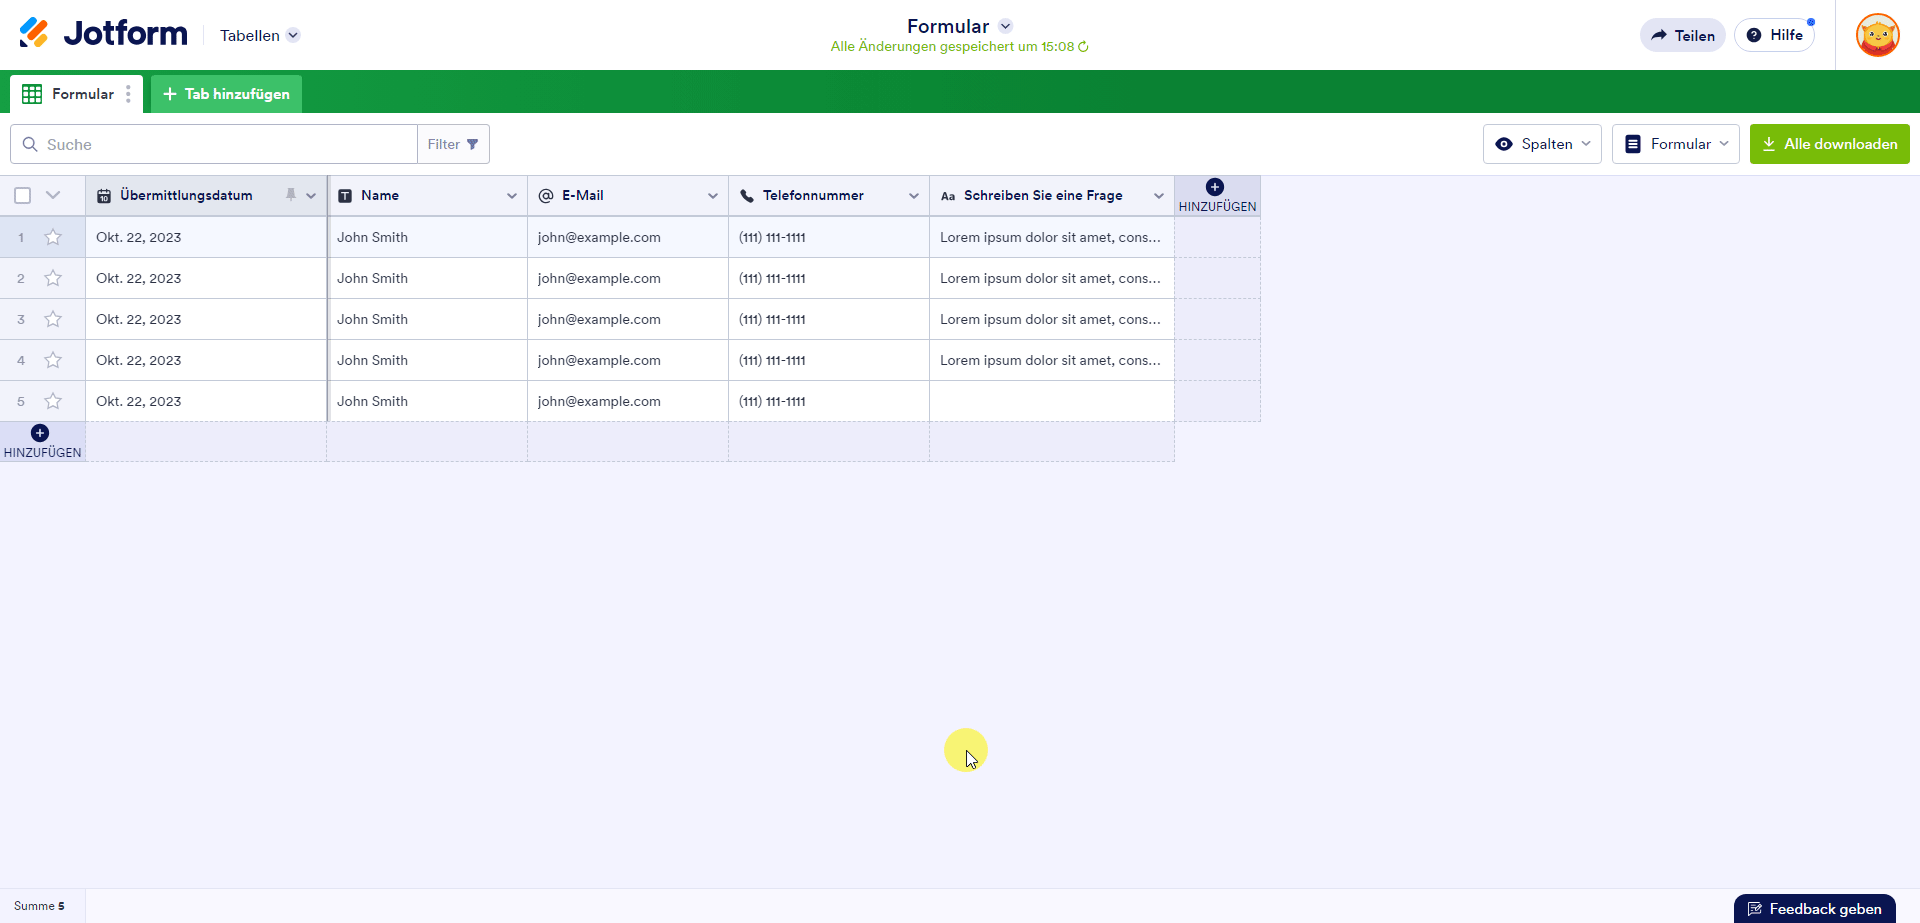Open the Hilfe help menu
This screenshot has height=923, width=1920.
[1775, 35]
